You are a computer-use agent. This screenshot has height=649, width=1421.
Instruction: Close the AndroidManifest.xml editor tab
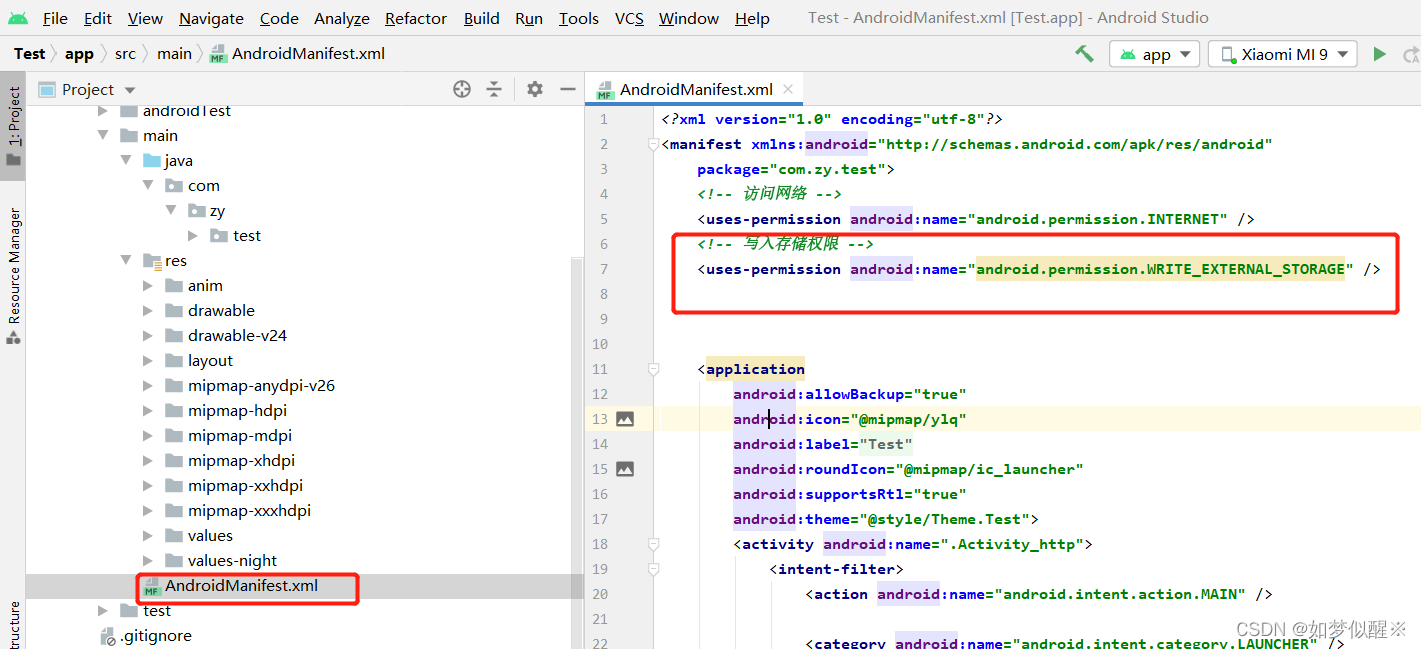click(789, 89)
